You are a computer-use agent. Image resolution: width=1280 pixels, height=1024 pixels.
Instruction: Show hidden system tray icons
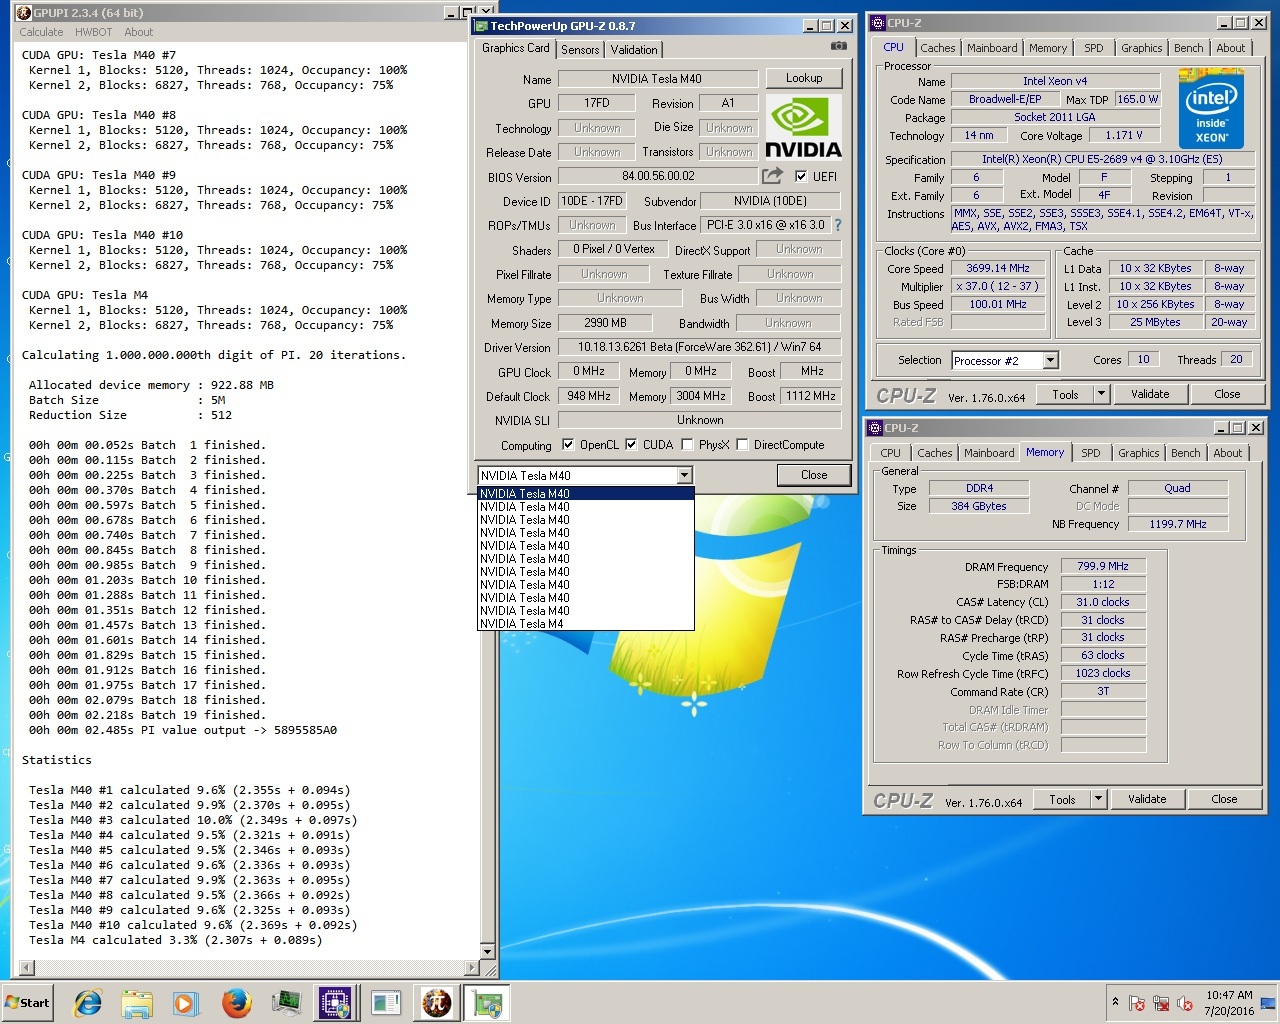1115,1002
